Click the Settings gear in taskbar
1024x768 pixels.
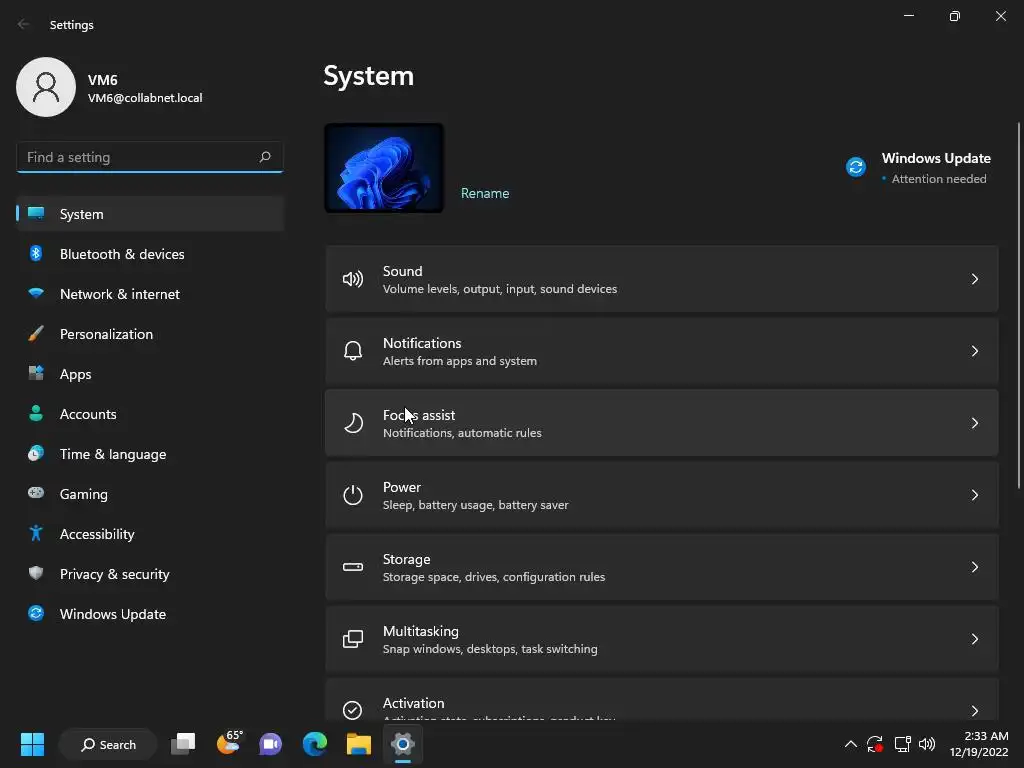[403, 744]
